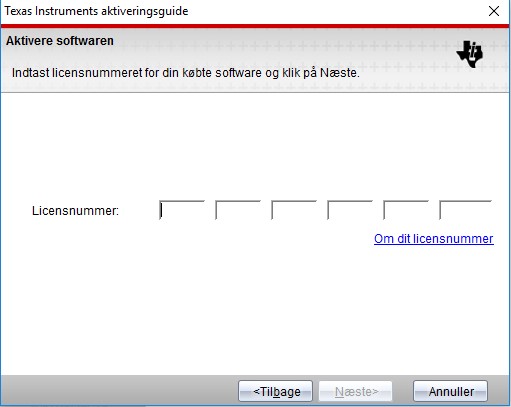Click the second Licensnummer input box

pyautogui.click(x=238, y=210)
